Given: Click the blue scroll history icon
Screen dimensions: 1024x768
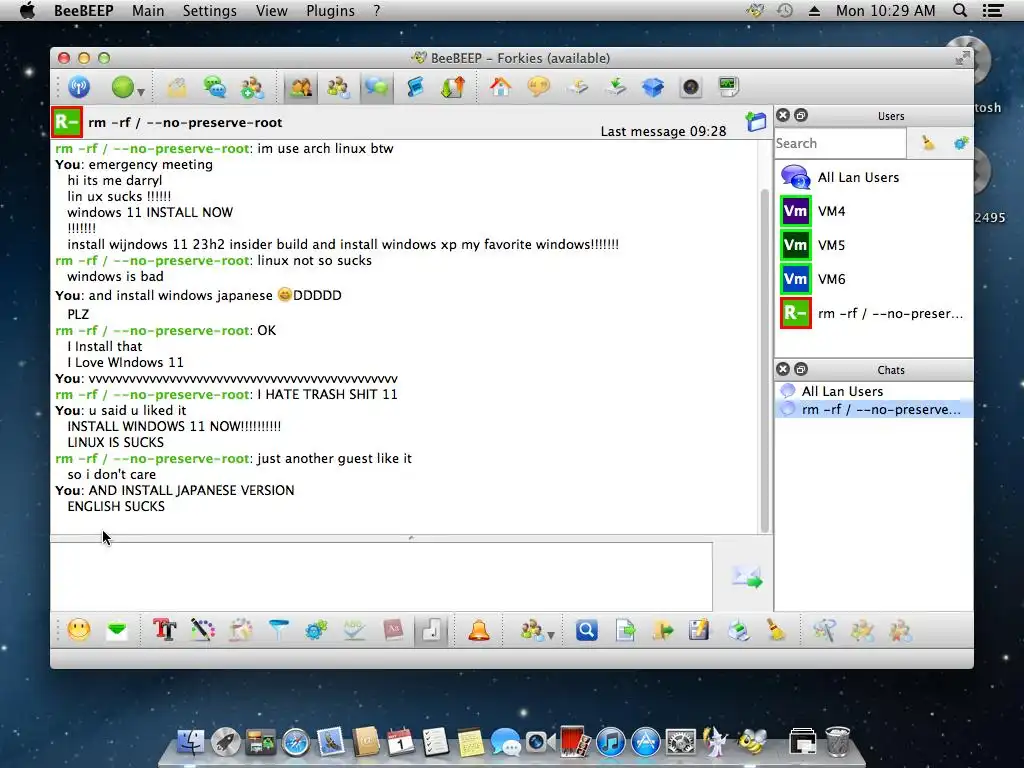Looking at the screenshot, I should point(415,87).
